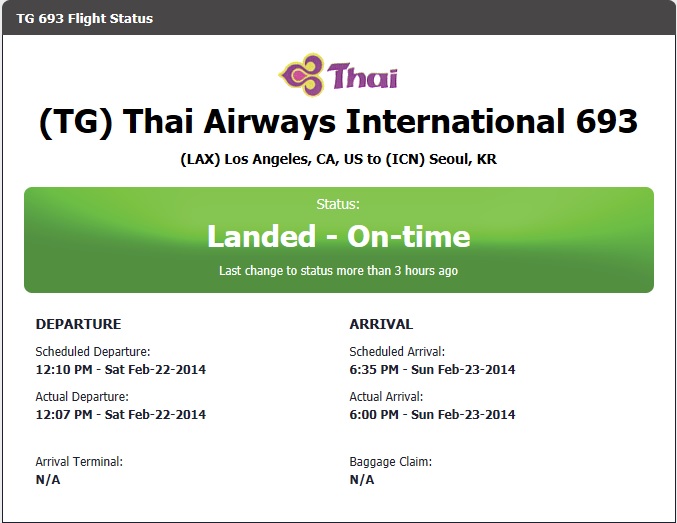Click the N/A value under Baggage Claim

click(x=362, y=479)
